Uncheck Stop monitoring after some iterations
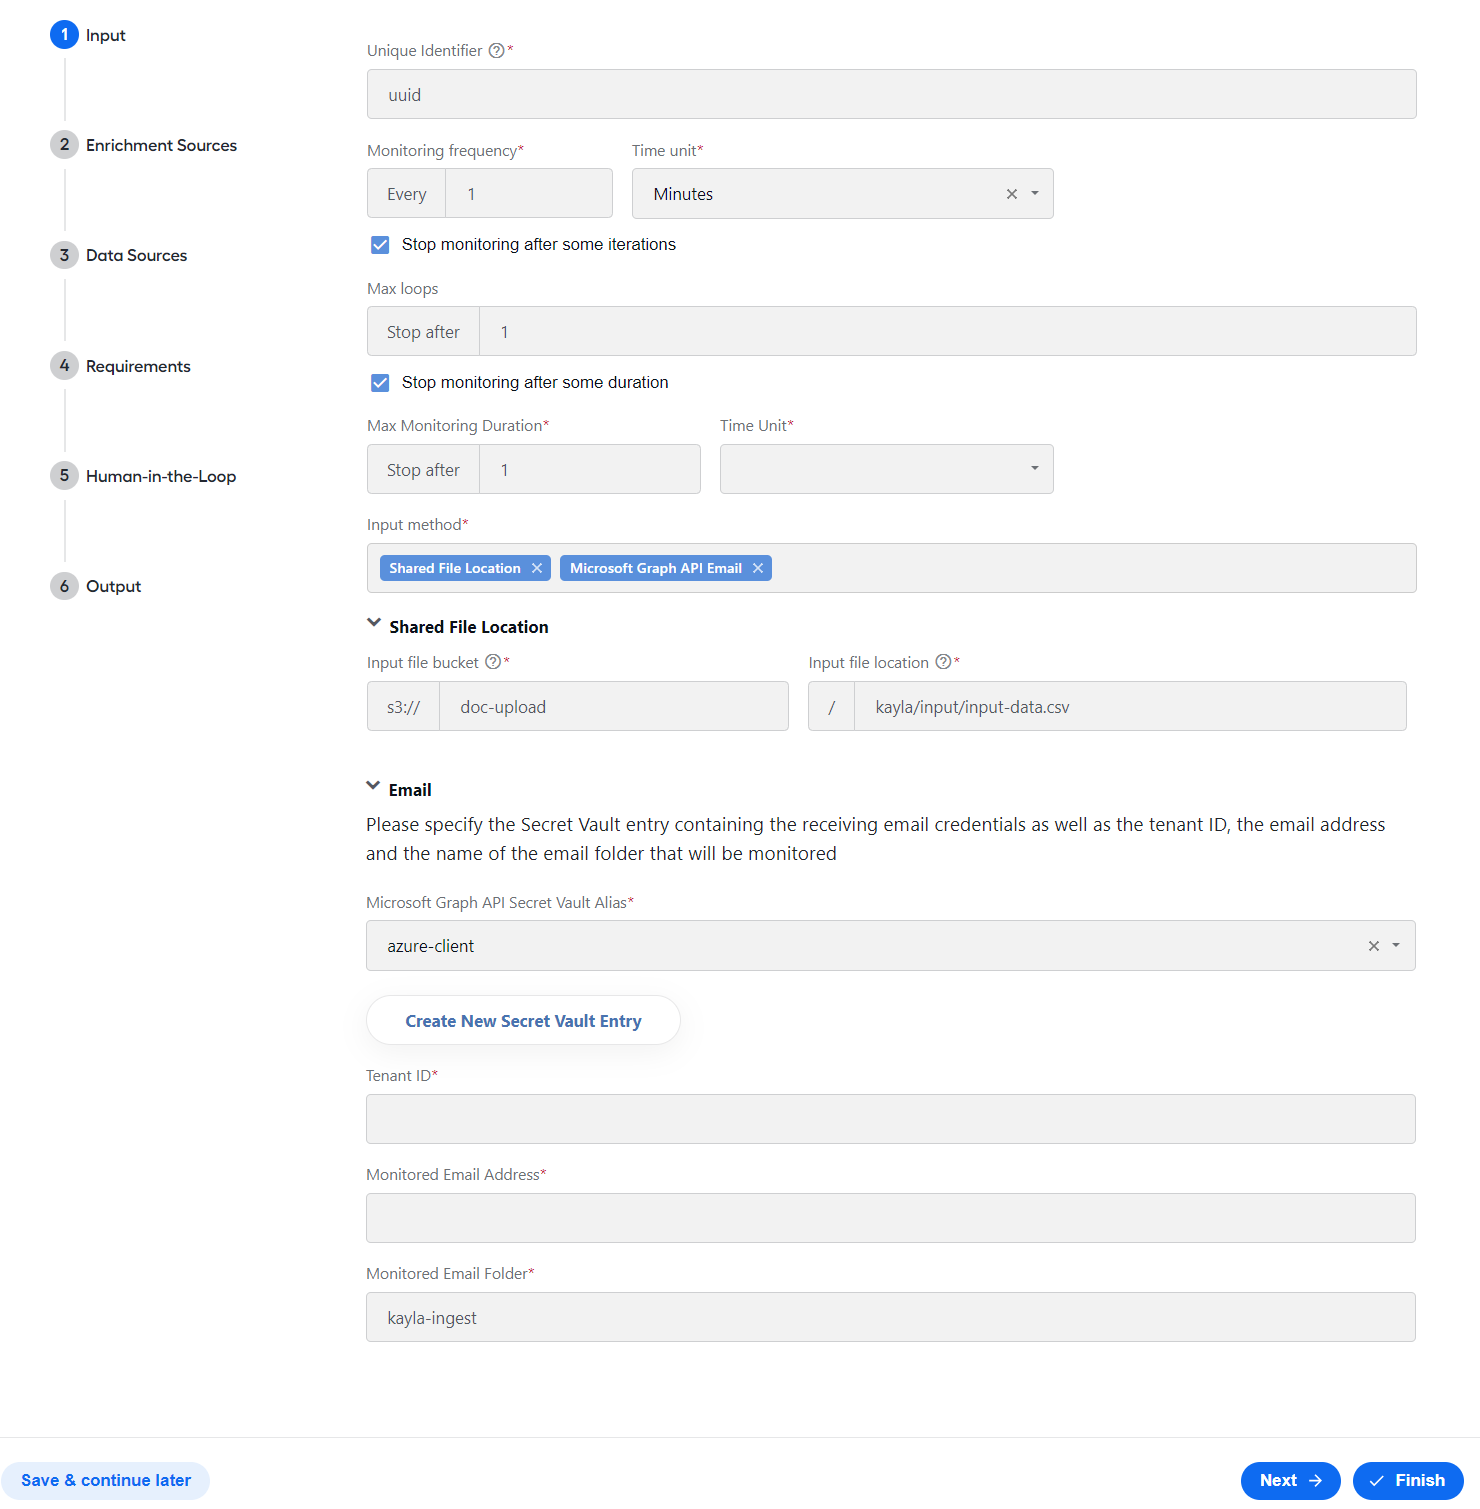 click(x=380, y=245)
